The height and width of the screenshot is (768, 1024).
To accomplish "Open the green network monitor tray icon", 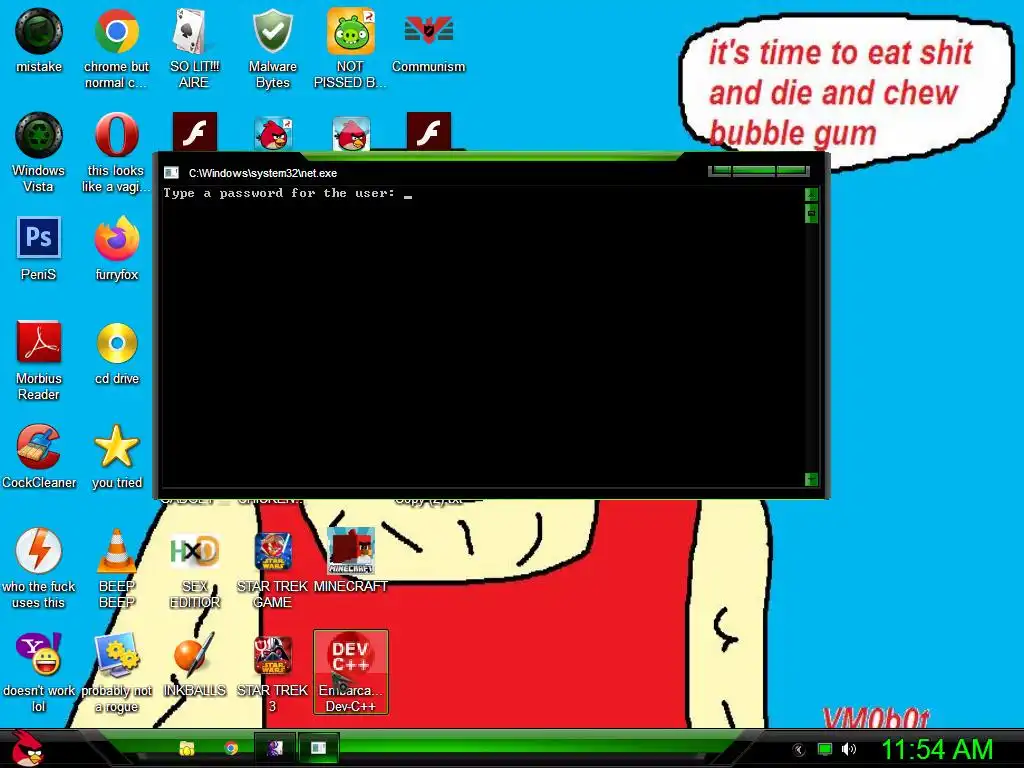I will point(825,749).
